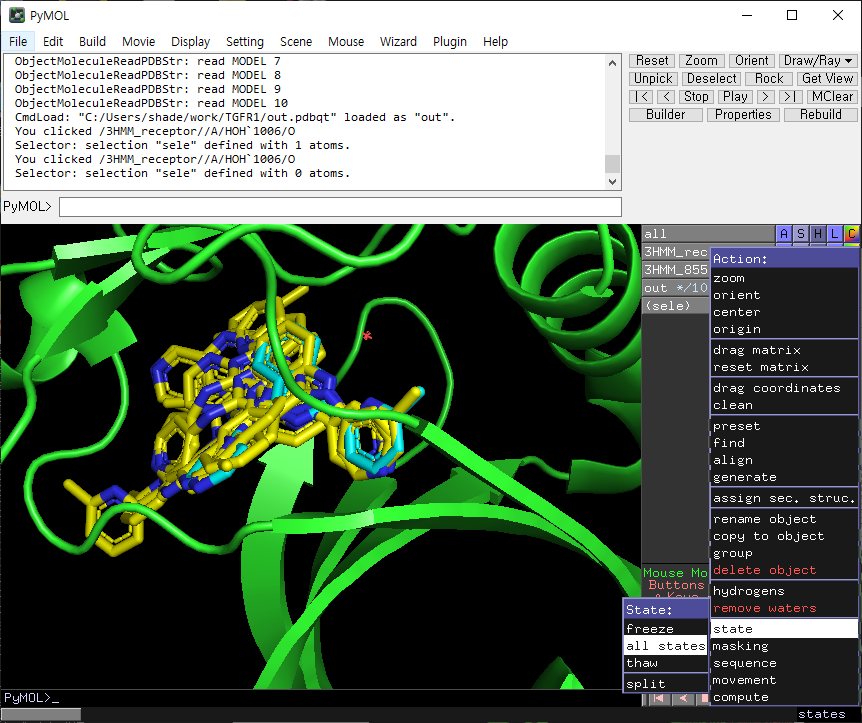This screenshot has width=862, height=723.
Task: Expand the find submenu in Action menu
Action: pyautogui.click(x=784, y=443)
